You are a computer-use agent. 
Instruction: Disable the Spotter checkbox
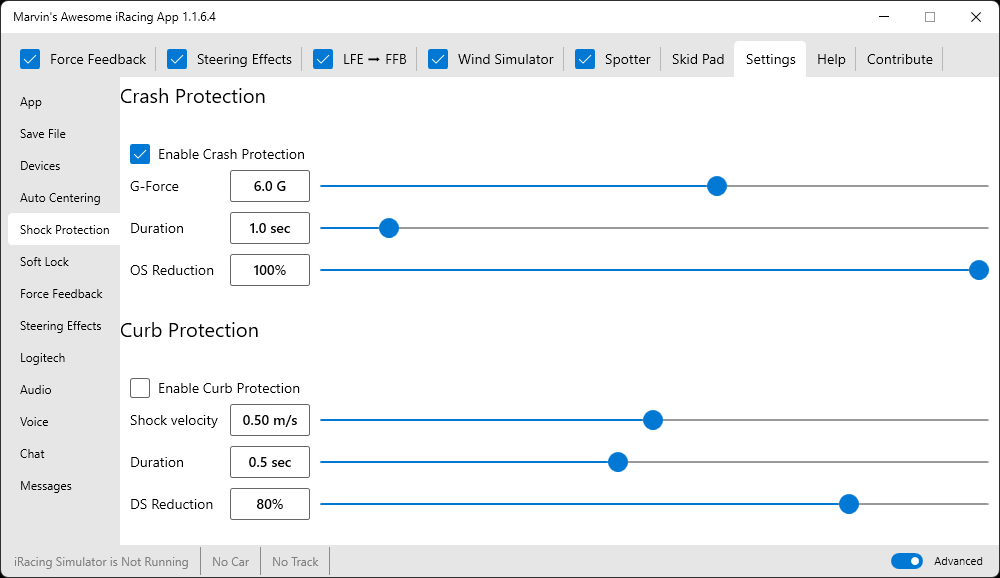[x=585, y=59]
